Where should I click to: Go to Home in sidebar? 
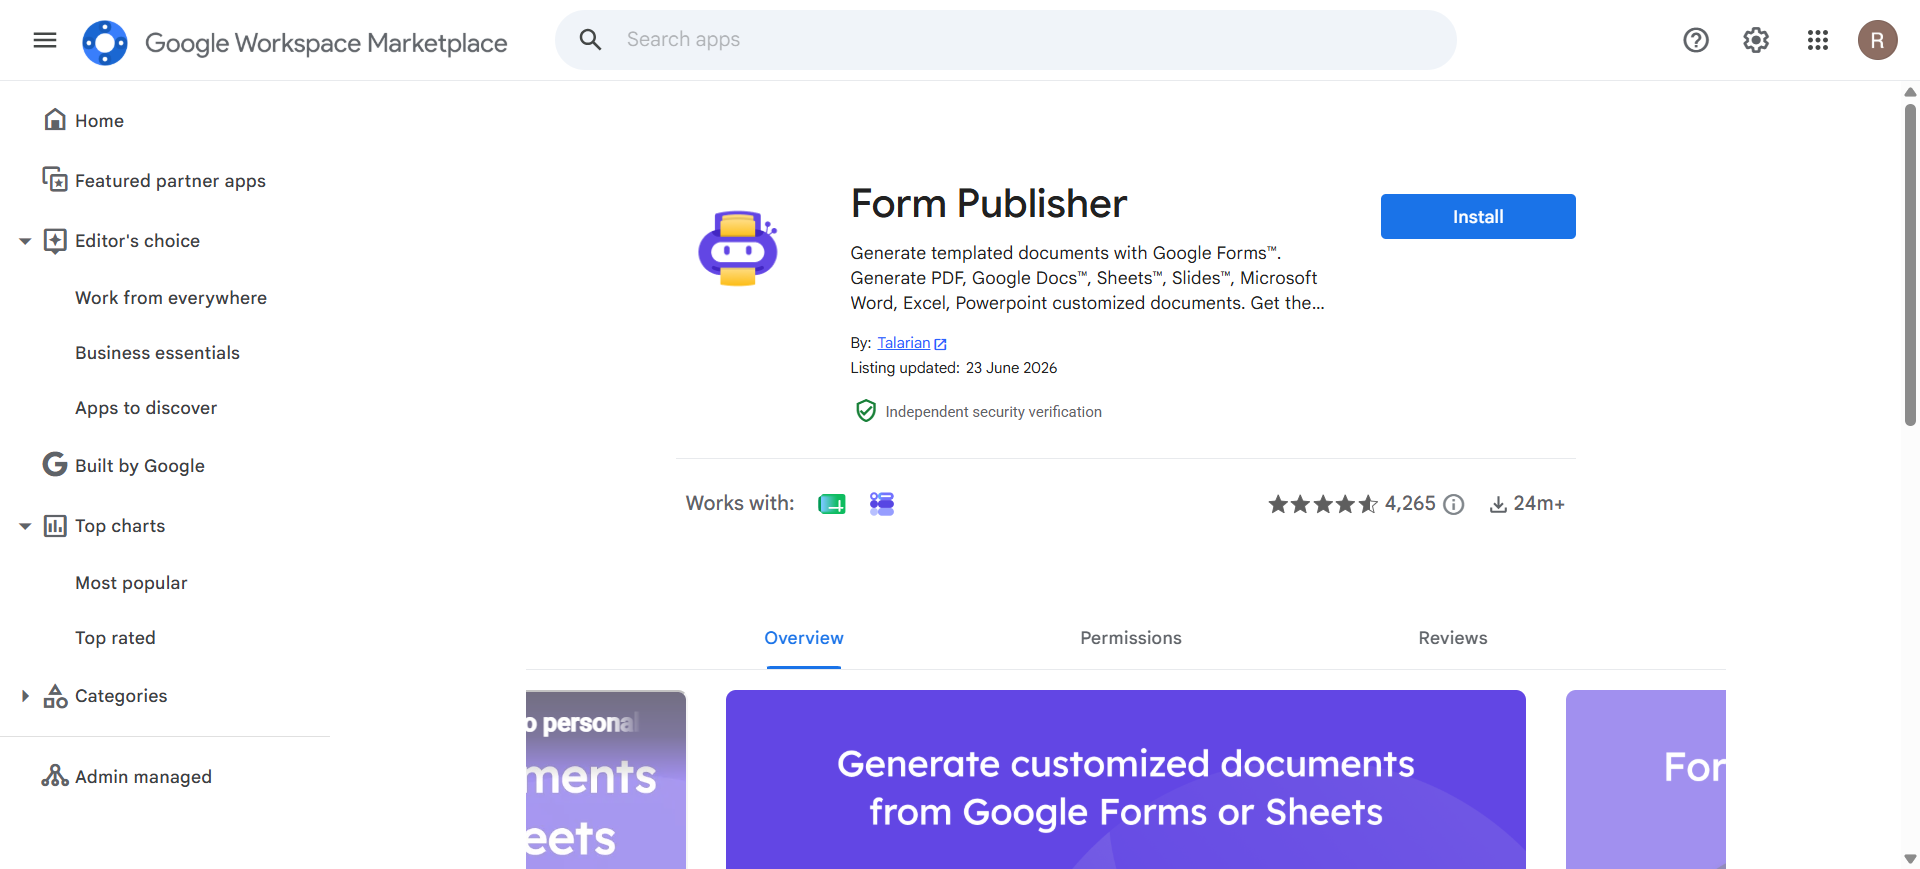point(99,121)
